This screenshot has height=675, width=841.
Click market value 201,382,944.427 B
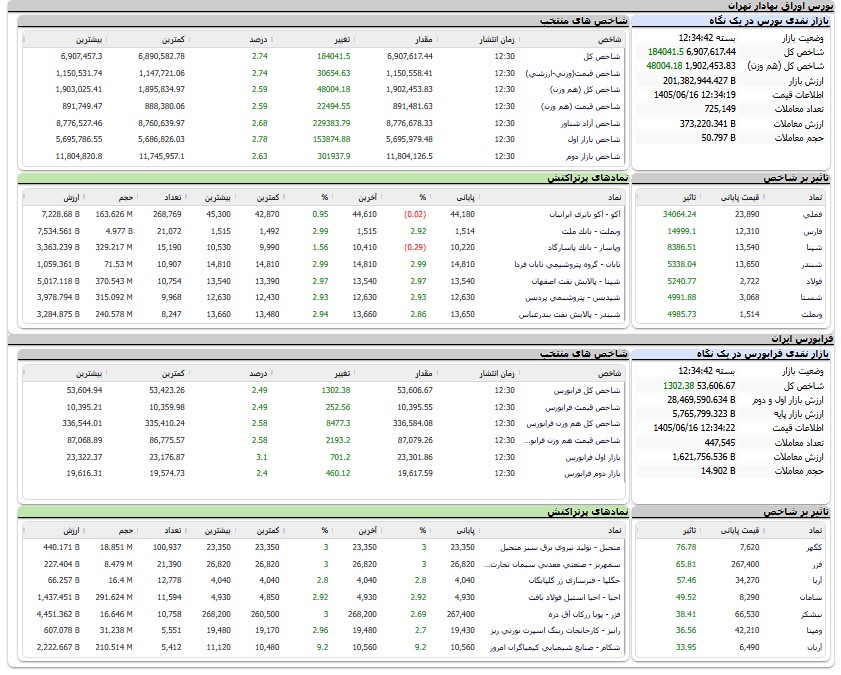click(699, 81)
